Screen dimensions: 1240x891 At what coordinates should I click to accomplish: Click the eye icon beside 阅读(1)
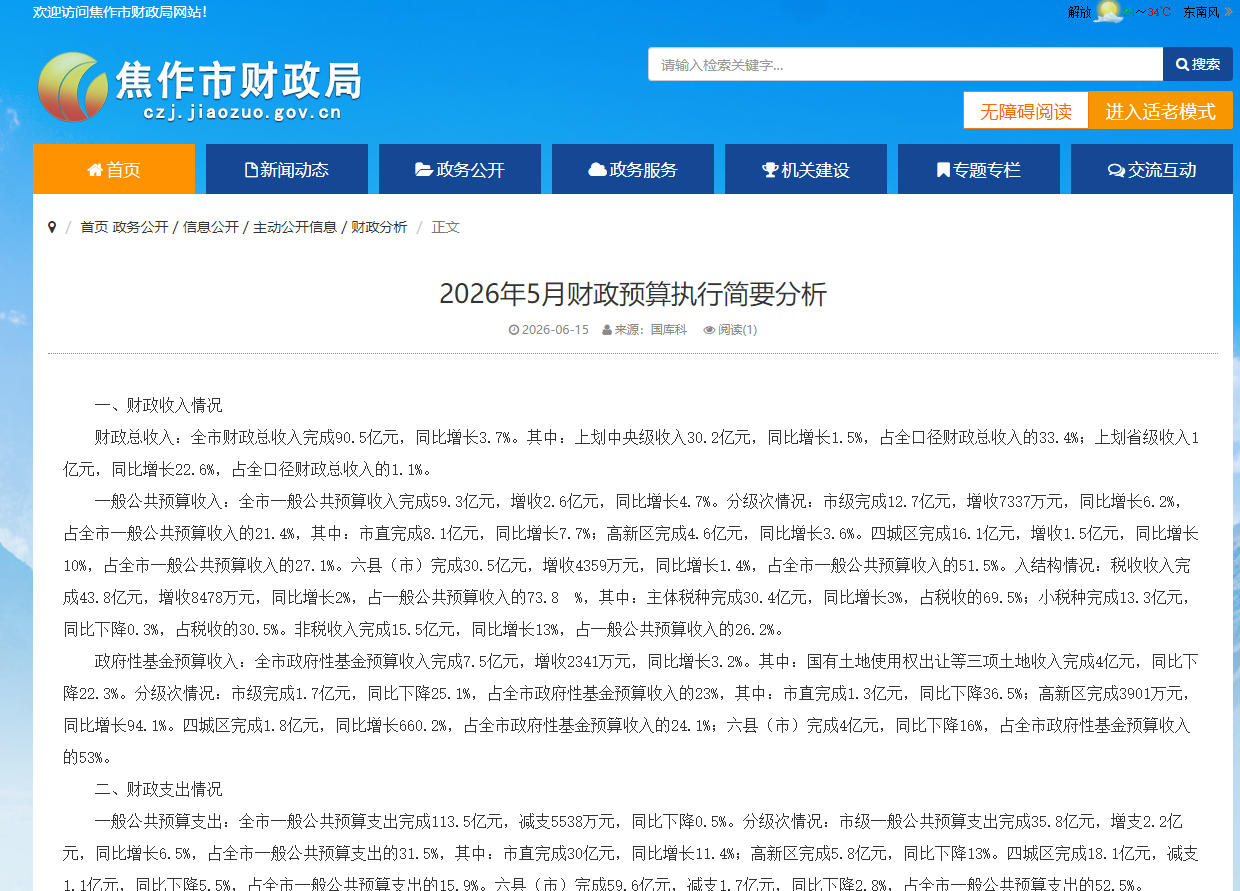(709, 330)
